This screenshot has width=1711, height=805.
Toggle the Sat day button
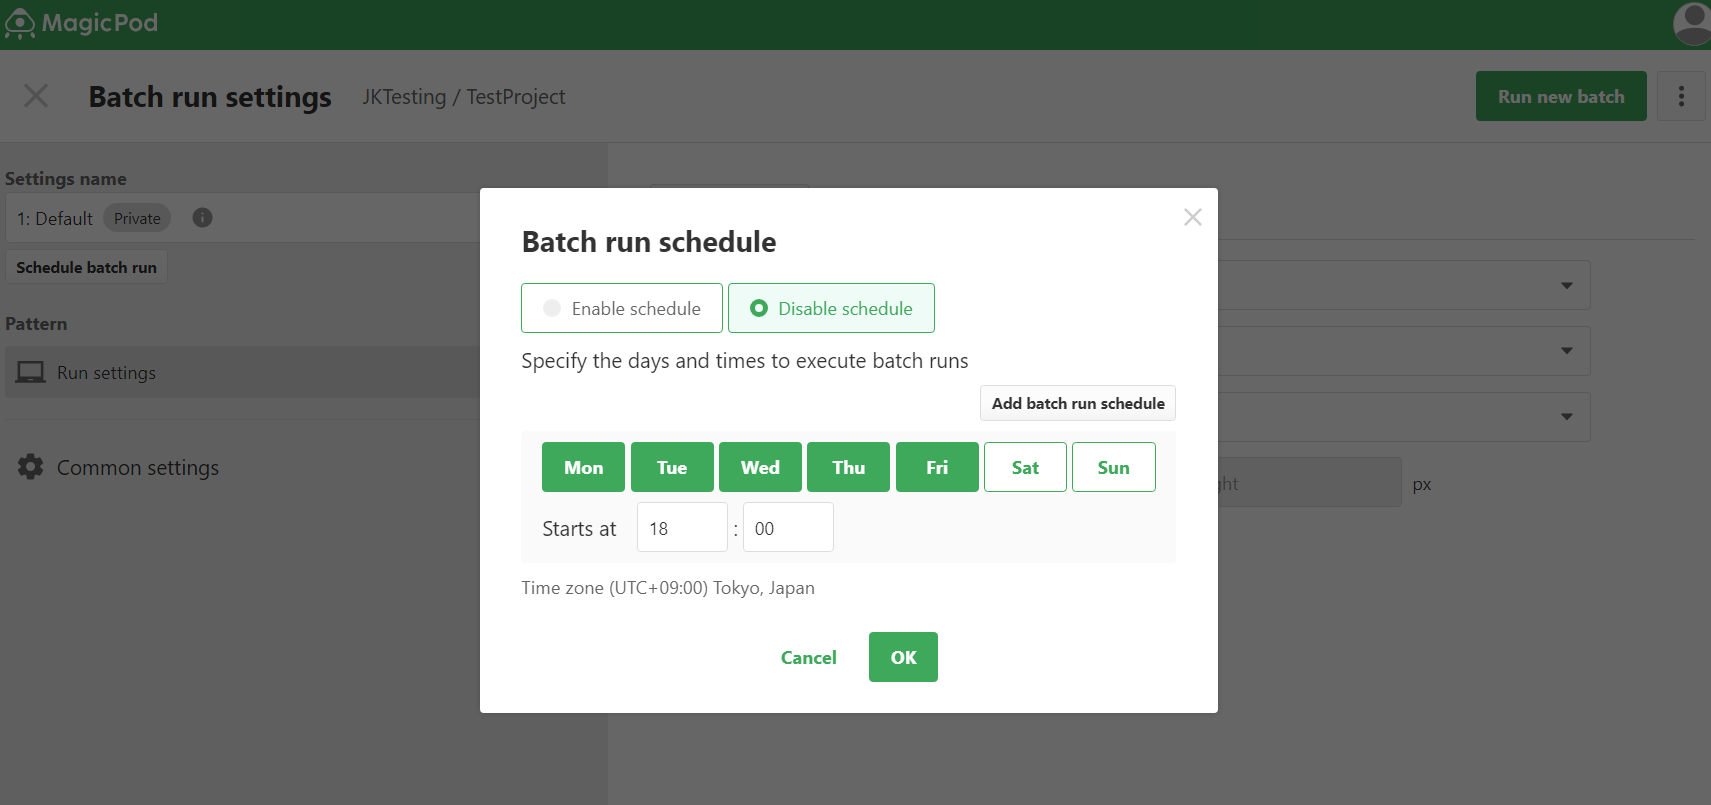tap(1025, 467)
